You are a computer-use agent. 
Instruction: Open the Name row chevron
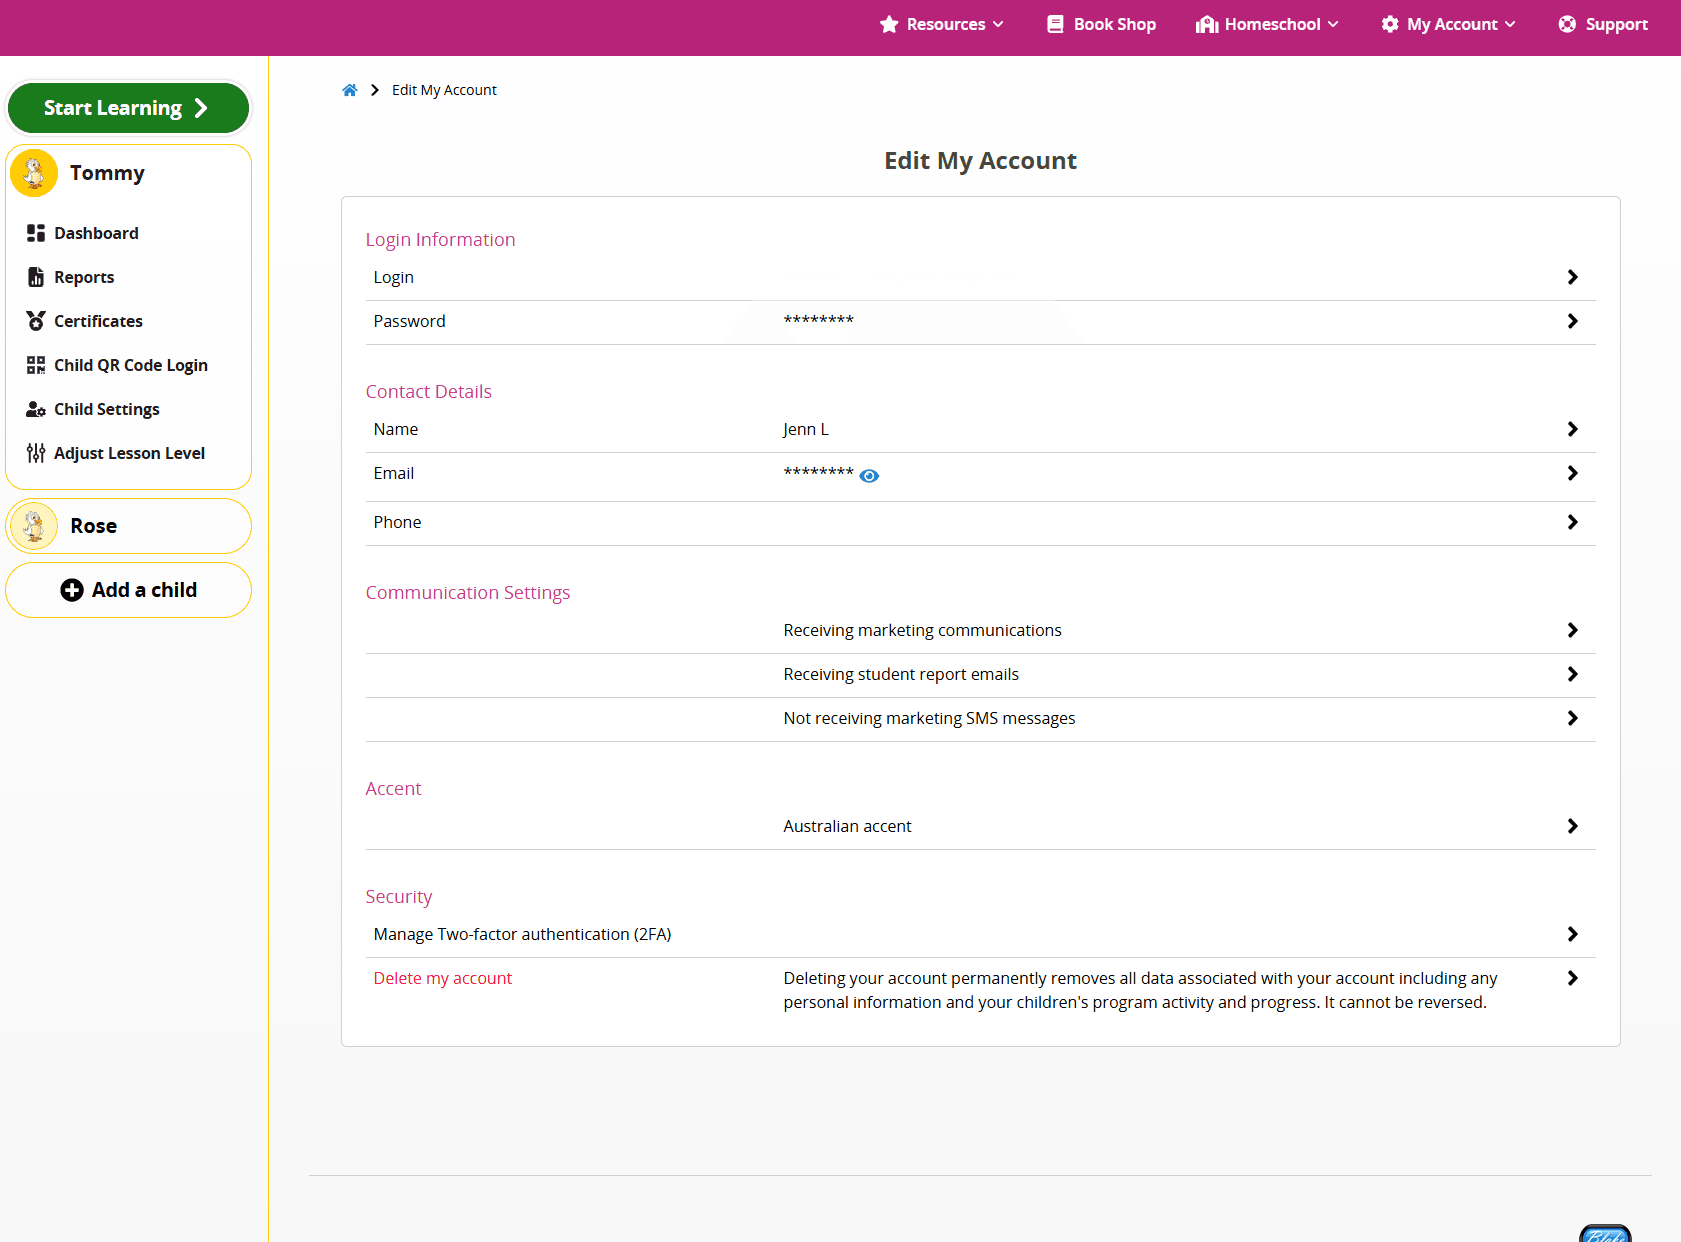(x=1573, y=429)
